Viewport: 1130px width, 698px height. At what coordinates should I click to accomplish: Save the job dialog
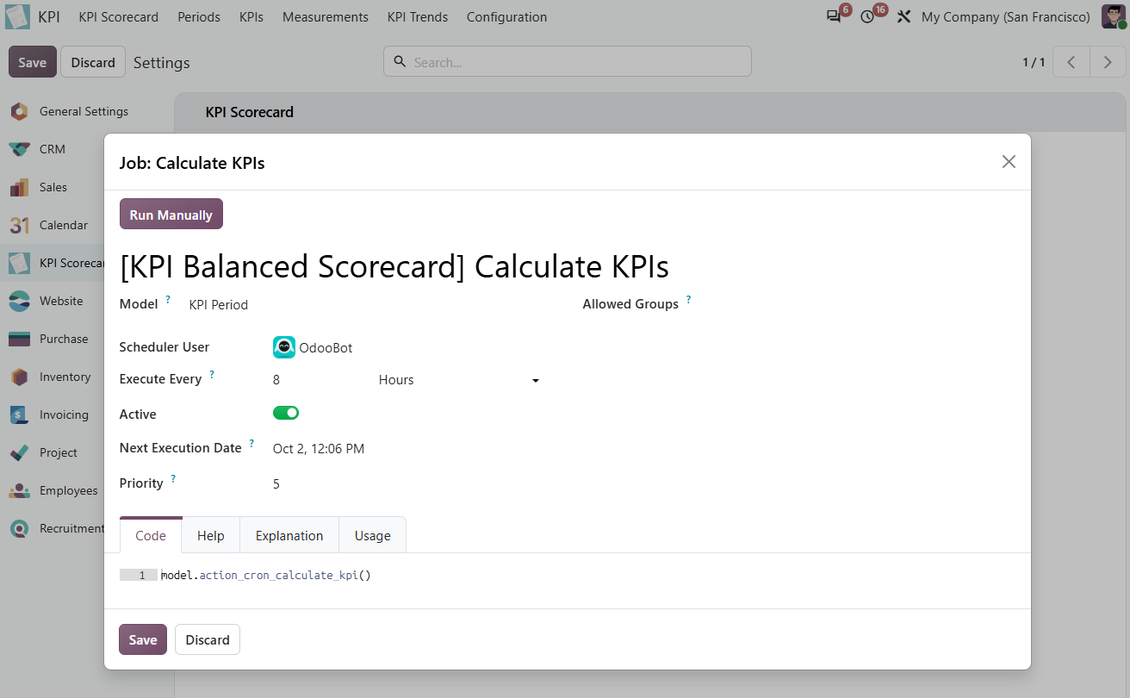point(143,640)
